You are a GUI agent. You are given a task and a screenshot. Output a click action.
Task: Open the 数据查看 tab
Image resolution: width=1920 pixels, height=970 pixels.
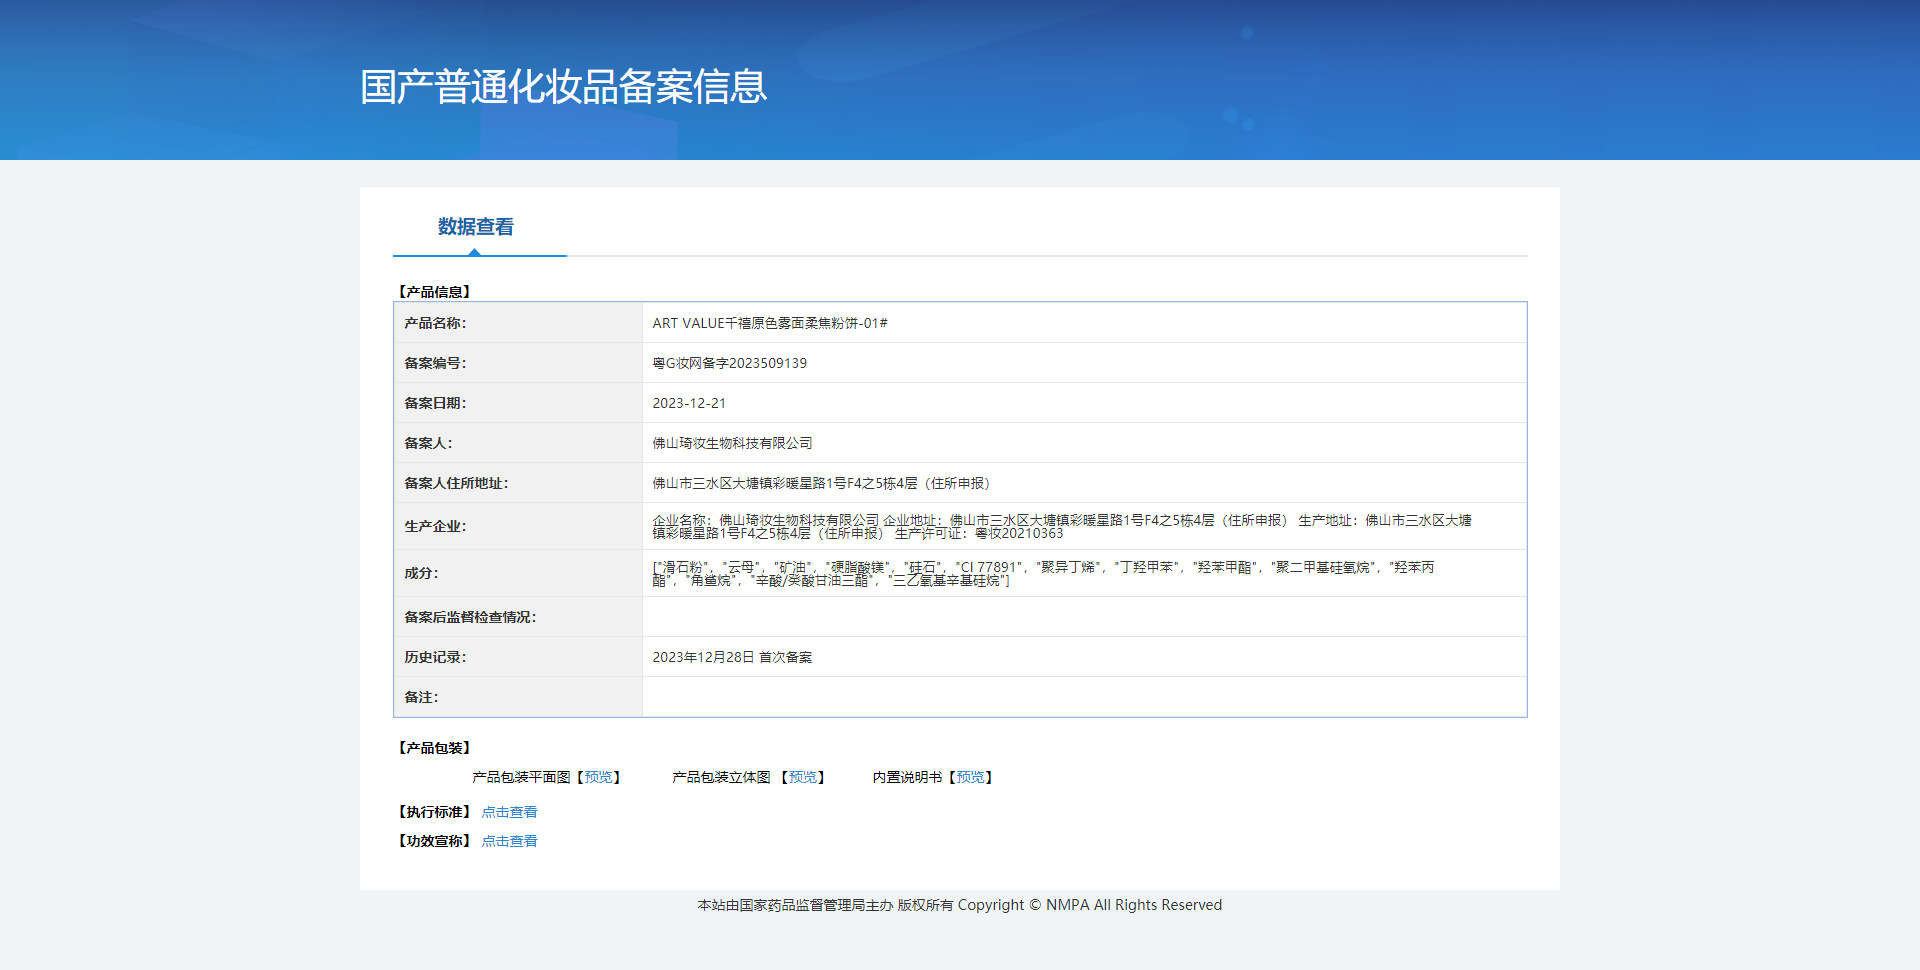476,227
